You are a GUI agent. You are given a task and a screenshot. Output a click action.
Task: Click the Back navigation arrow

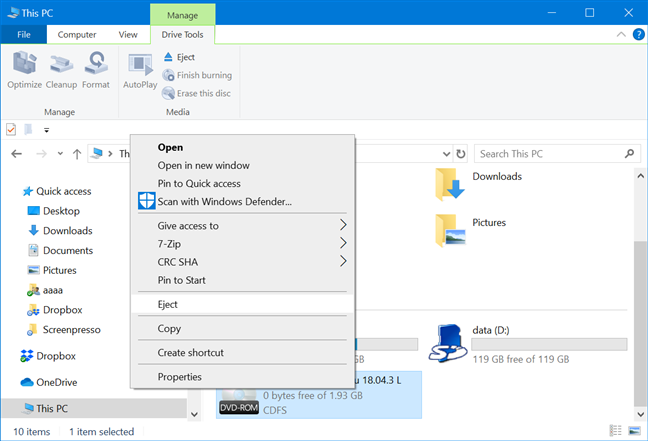(x=17, y=154)
